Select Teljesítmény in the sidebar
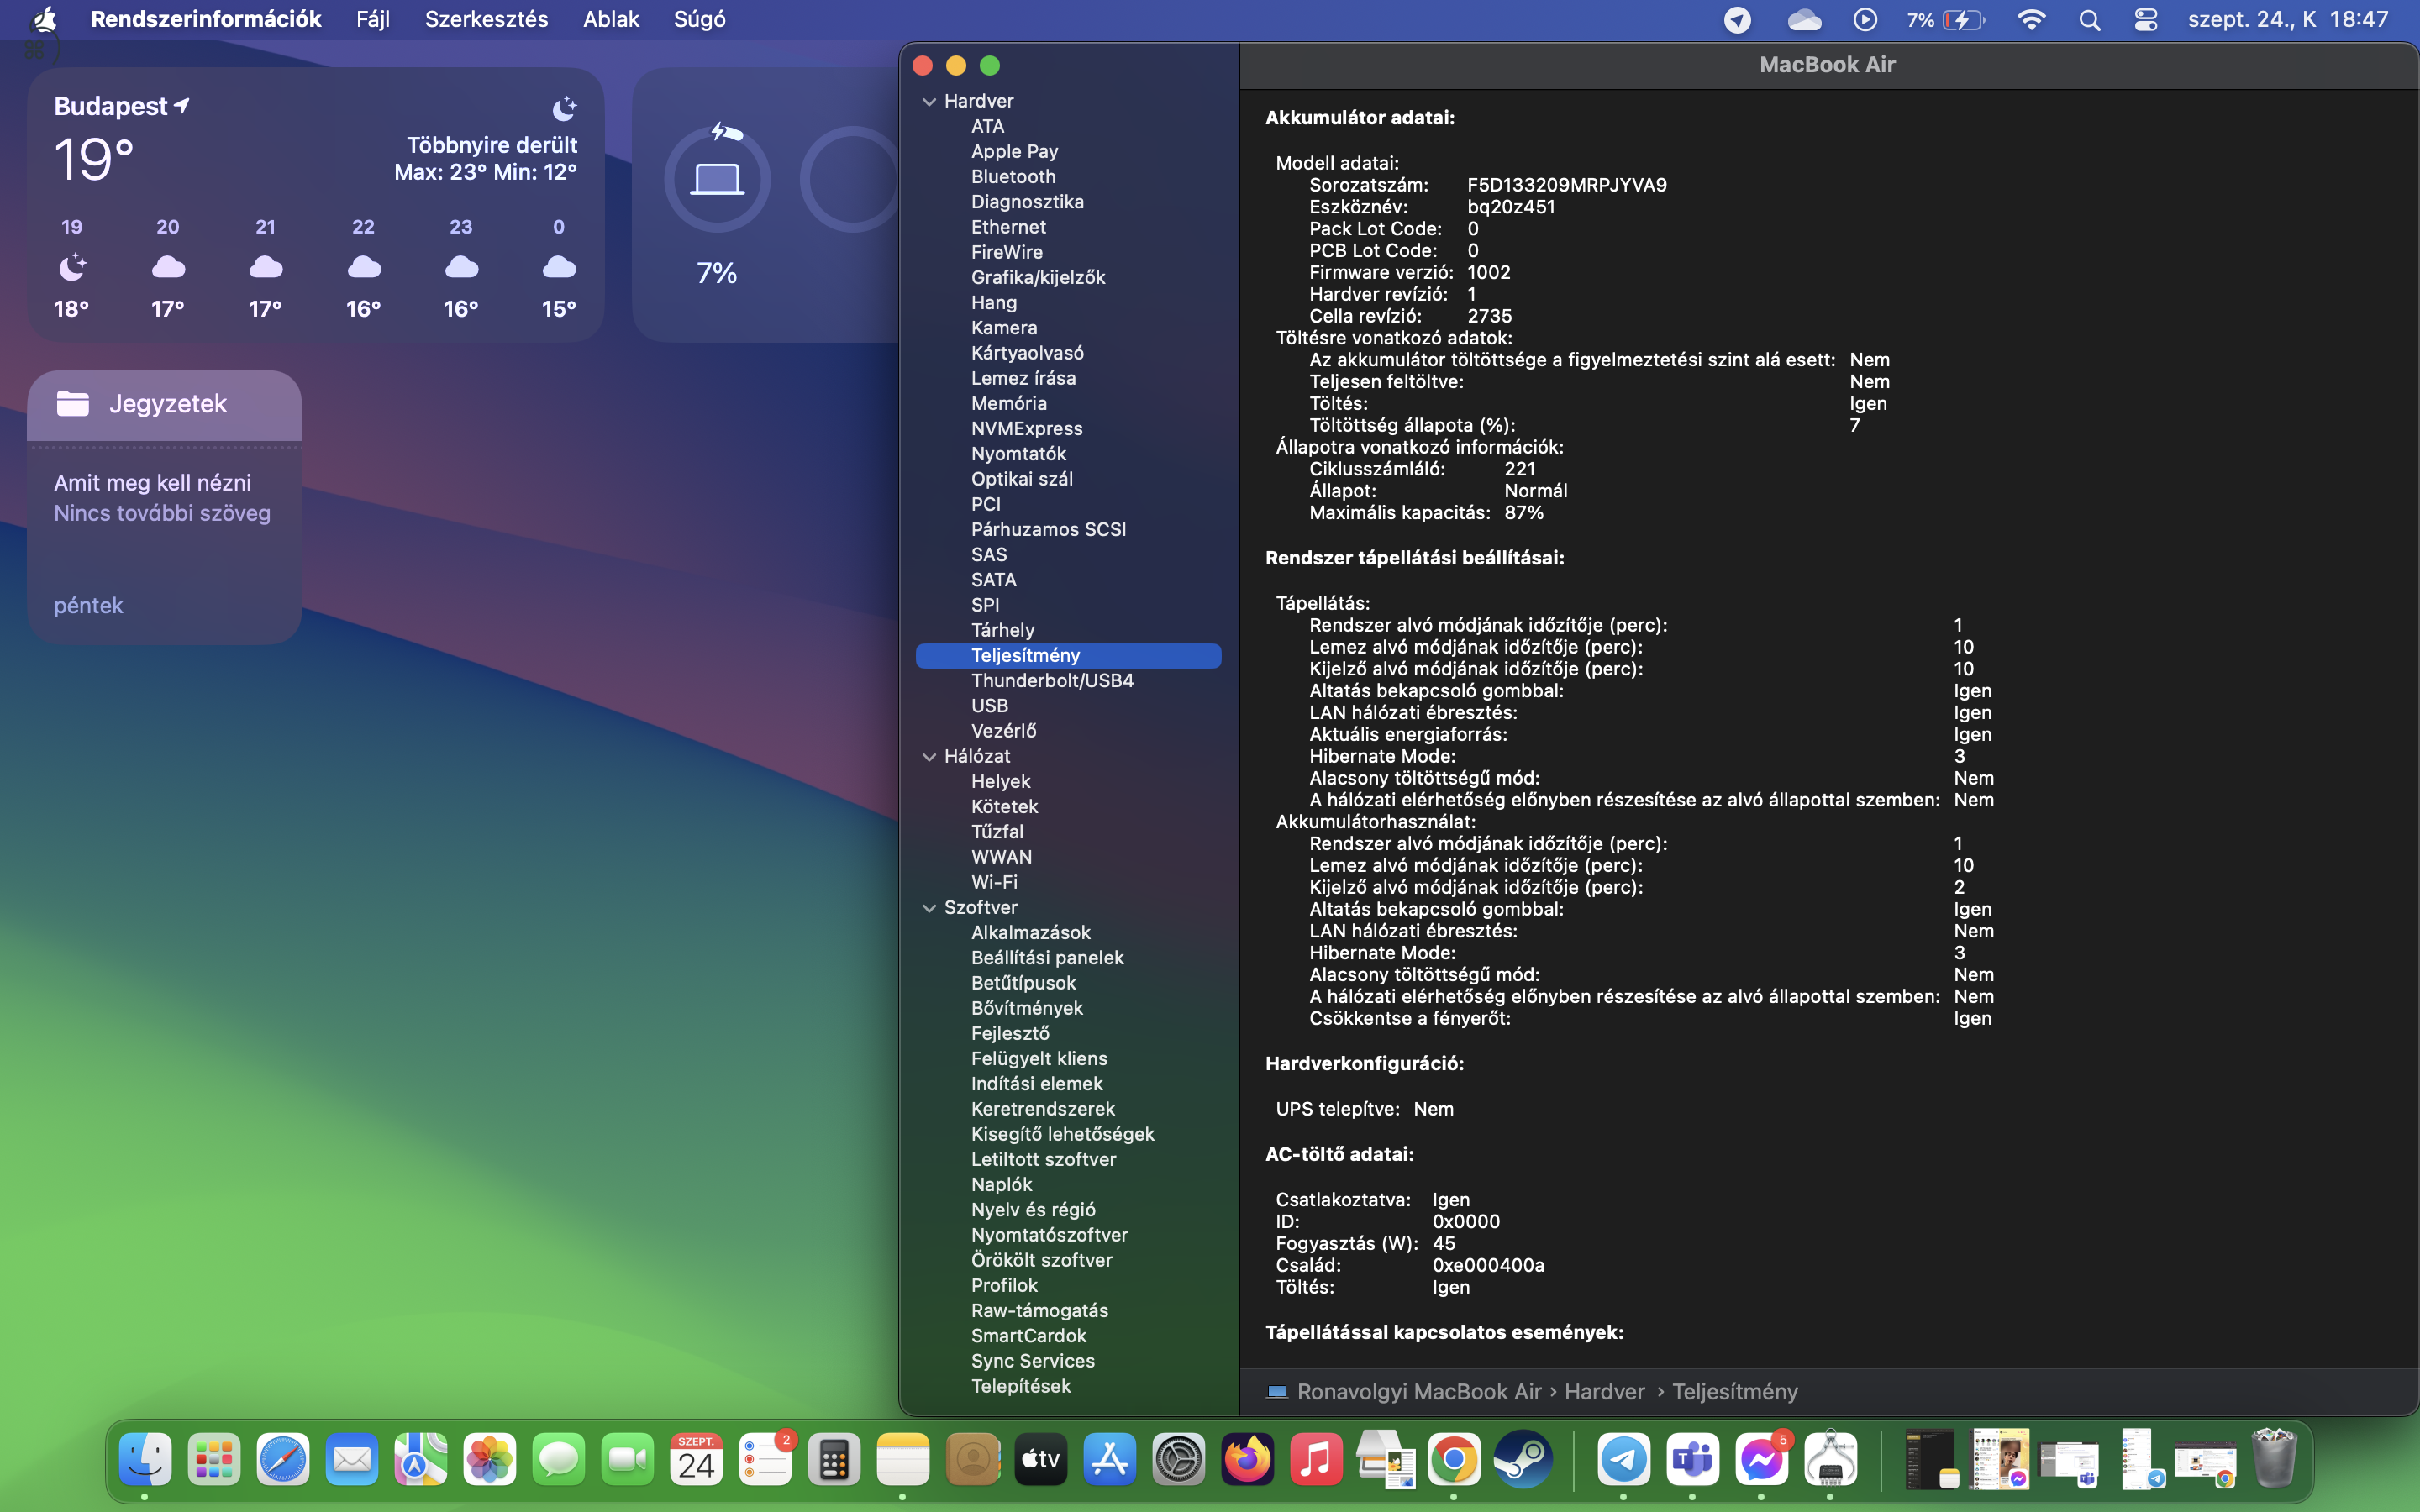The width and height of the screenshot is (2420, 1512). tap(1068, 655)
